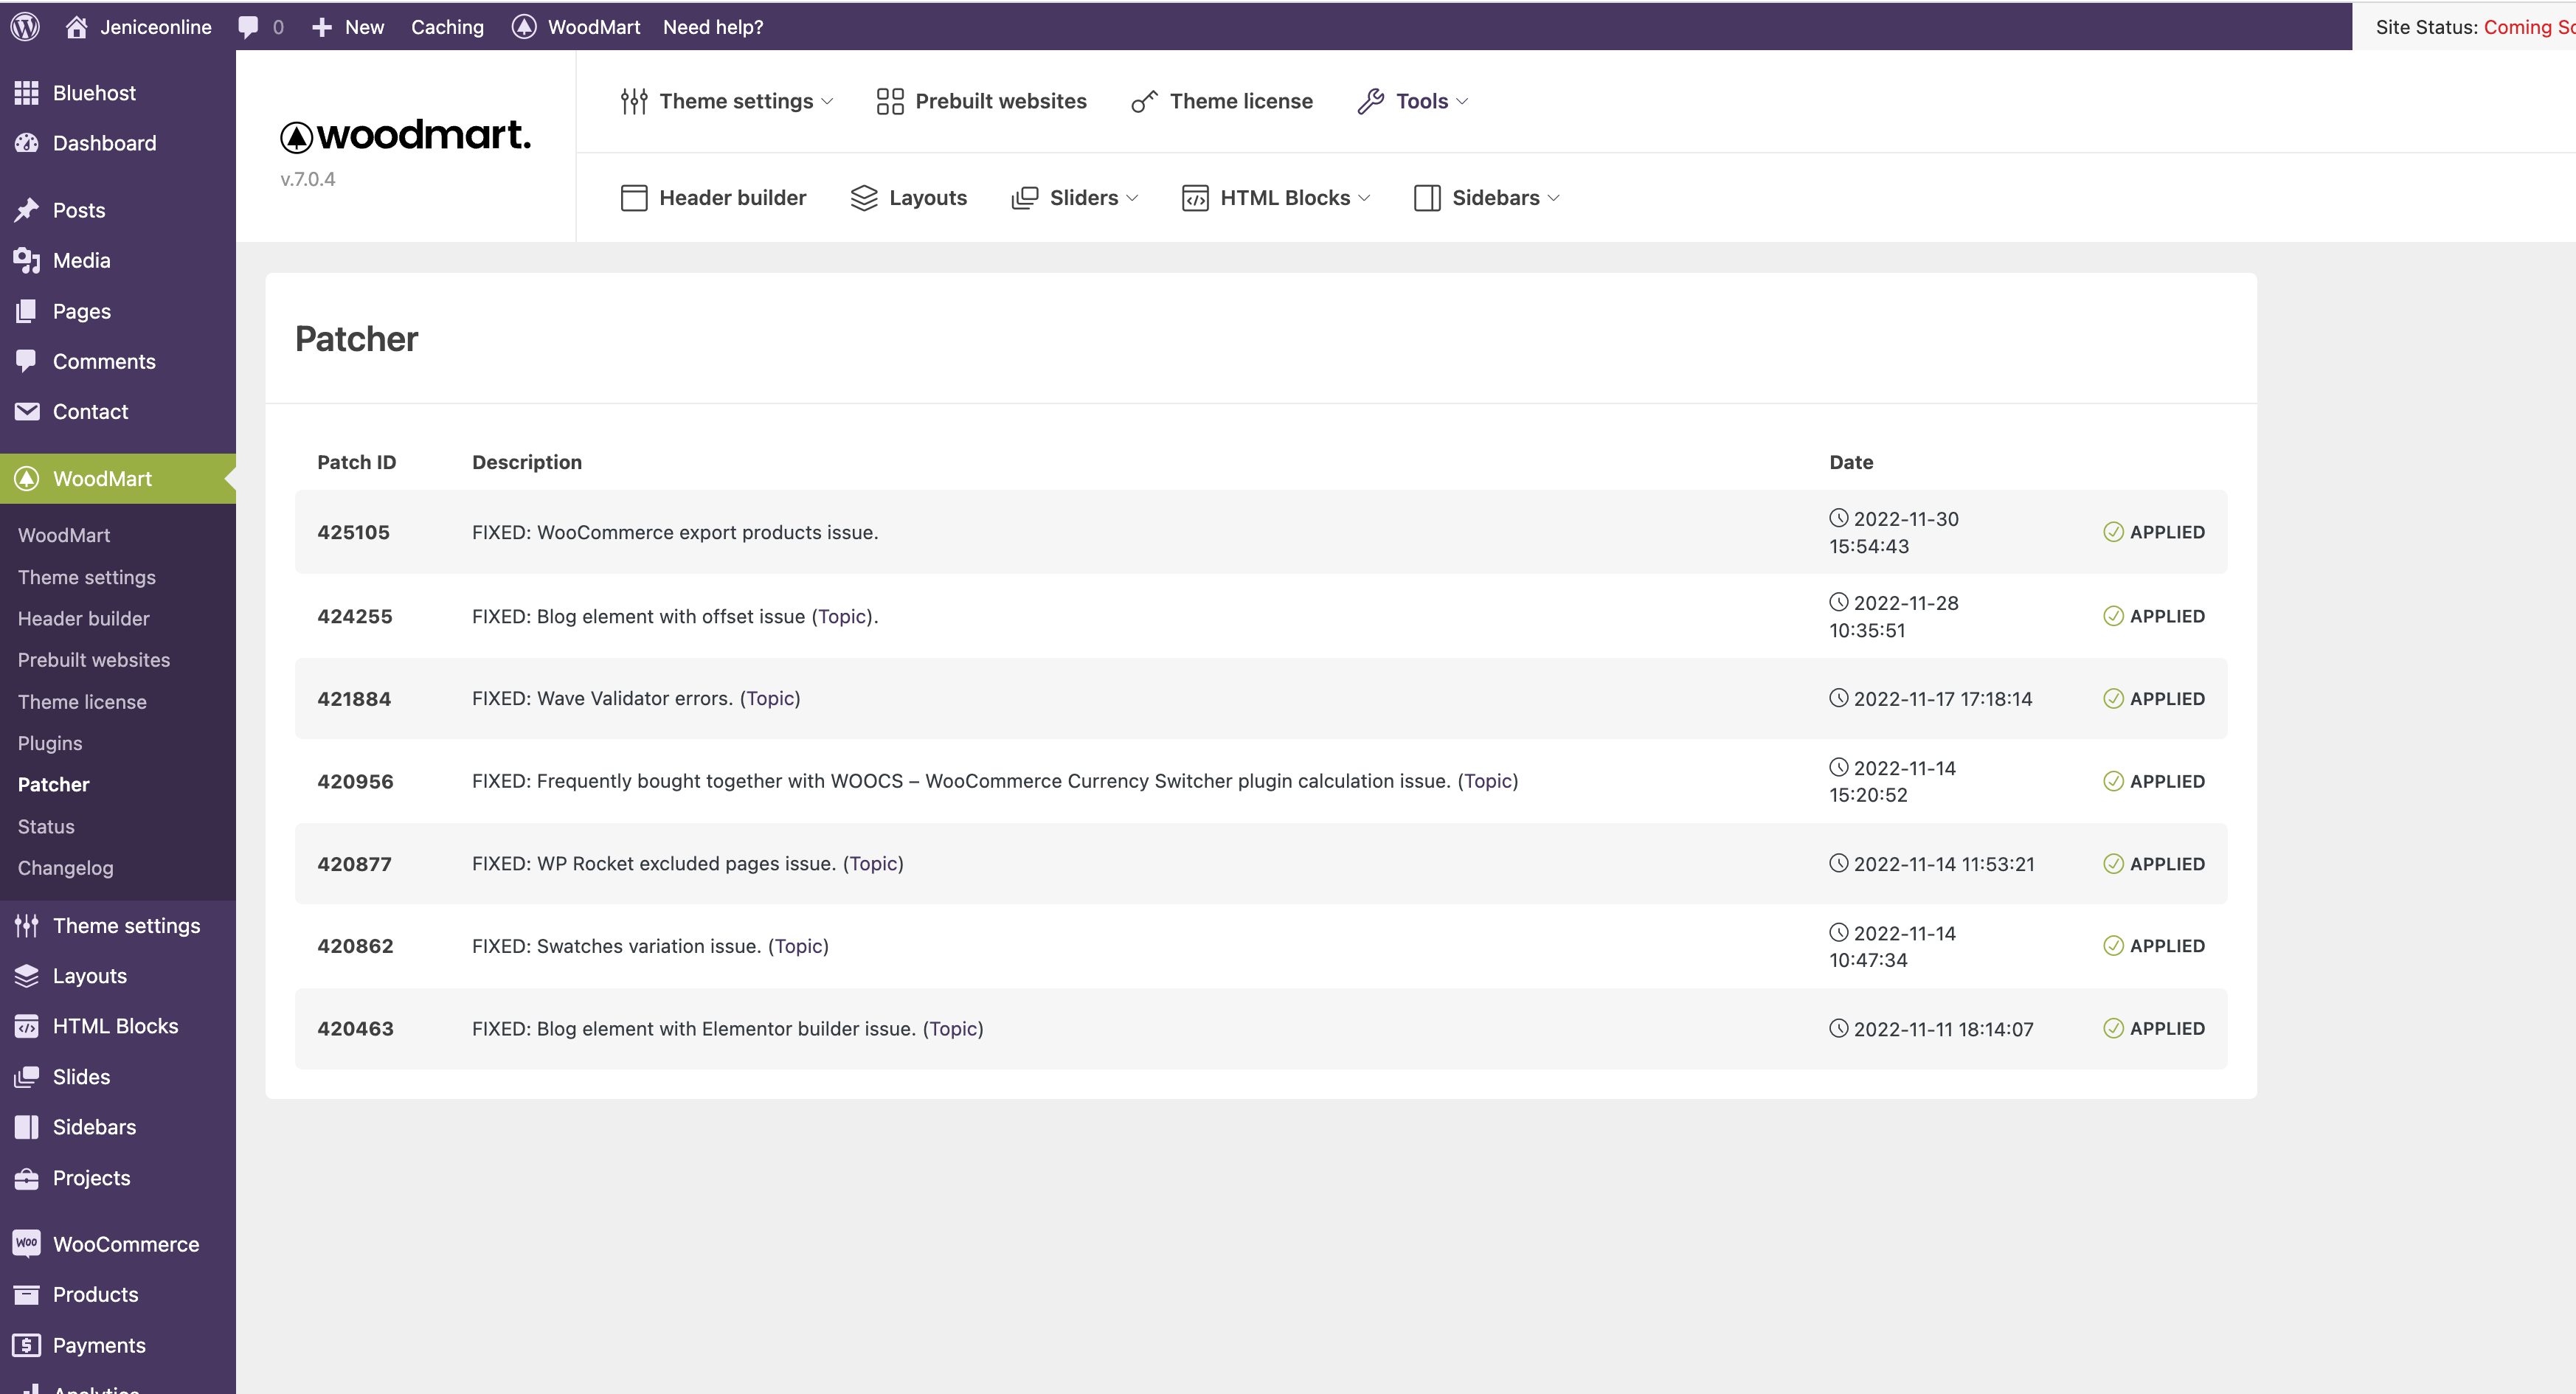Open Changelog in WoodMart submenu
Screen dimensions: 2576x1394
(66, 868)
